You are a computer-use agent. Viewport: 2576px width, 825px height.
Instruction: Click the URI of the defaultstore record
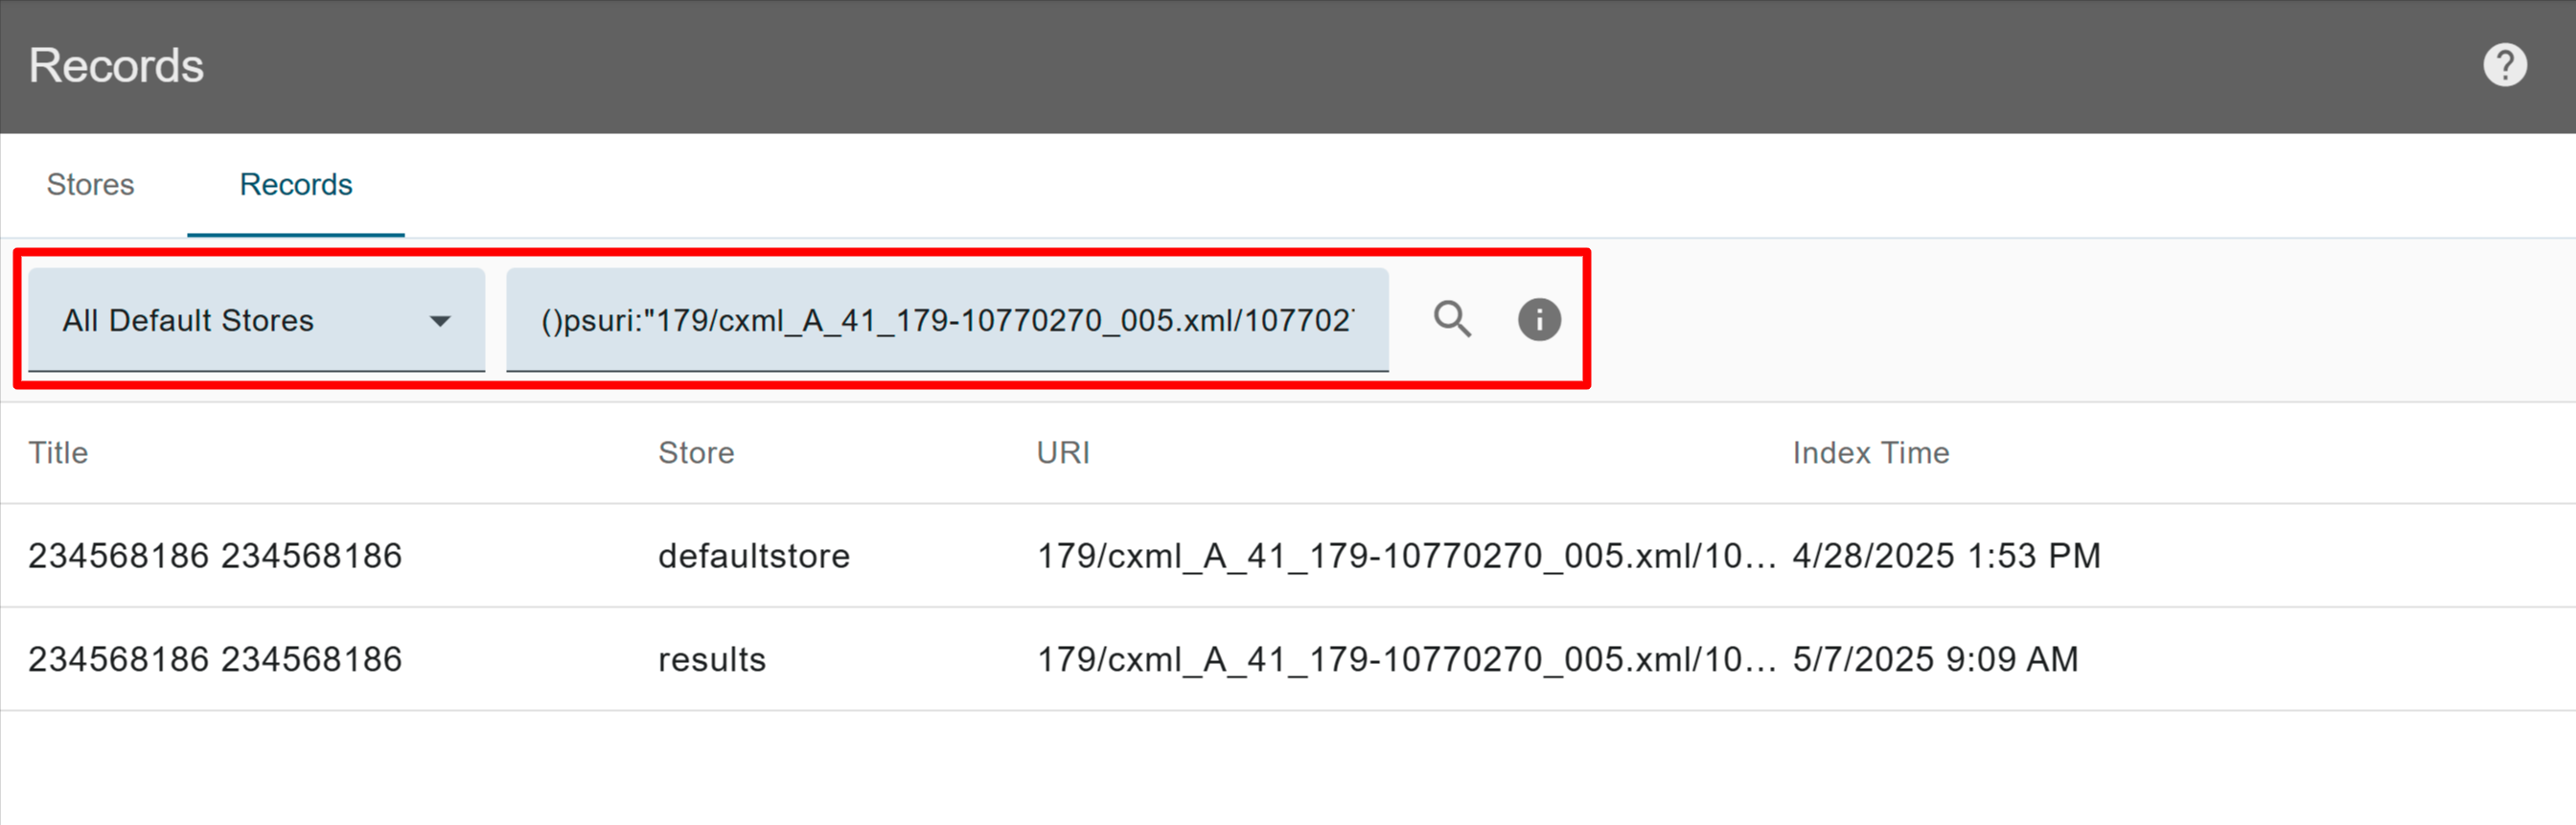1406,556
